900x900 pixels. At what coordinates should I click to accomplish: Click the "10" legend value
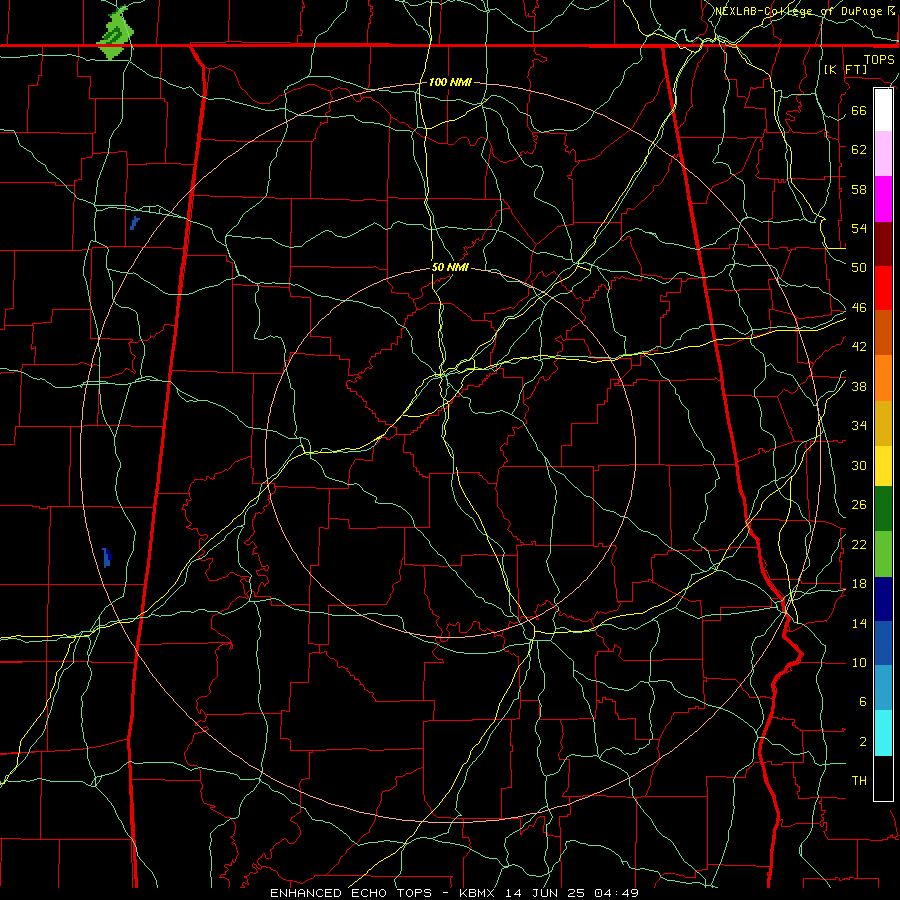859,663
